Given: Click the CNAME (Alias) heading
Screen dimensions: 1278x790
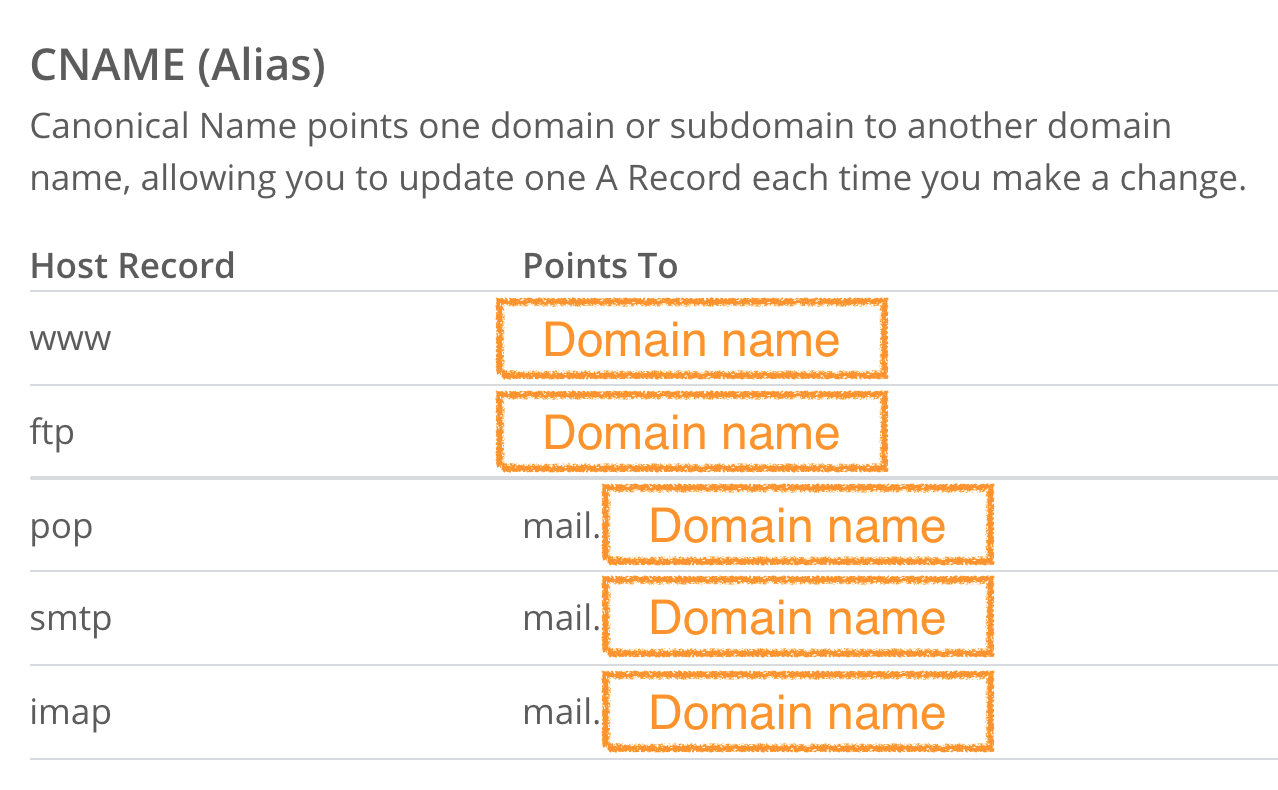Looking at the screenshot, I should click(x=178, y=66).
